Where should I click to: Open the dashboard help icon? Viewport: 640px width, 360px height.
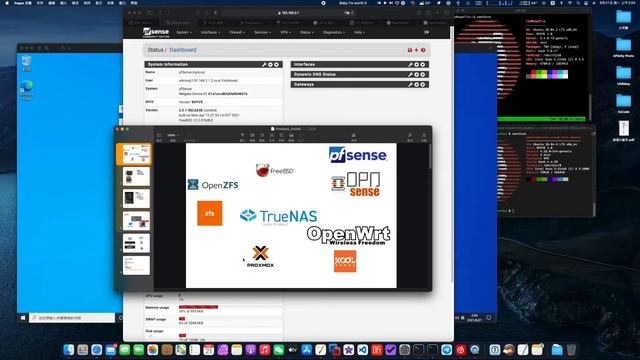pyautogui.click(x=423, y=50)
